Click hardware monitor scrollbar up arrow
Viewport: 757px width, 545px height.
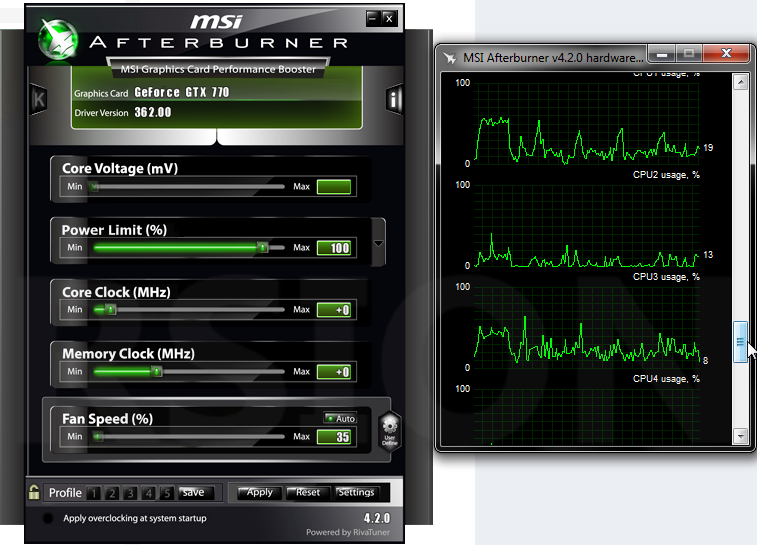pyautogui.click(x=741, y=82)
